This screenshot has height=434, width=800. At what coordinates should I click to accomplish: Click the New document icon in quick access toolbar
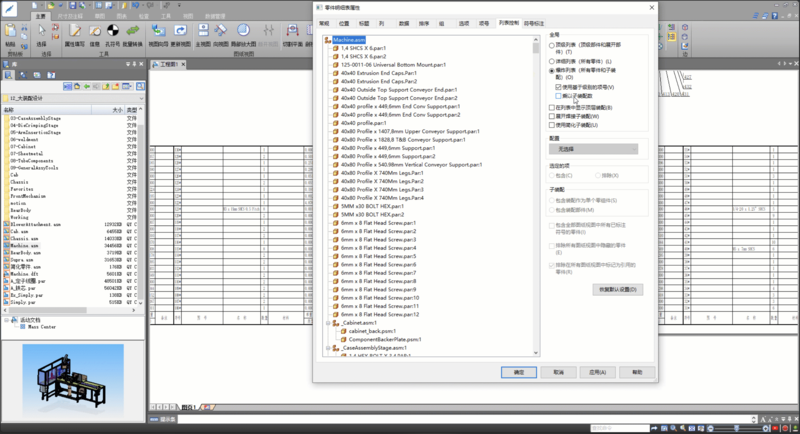[34, 5]
